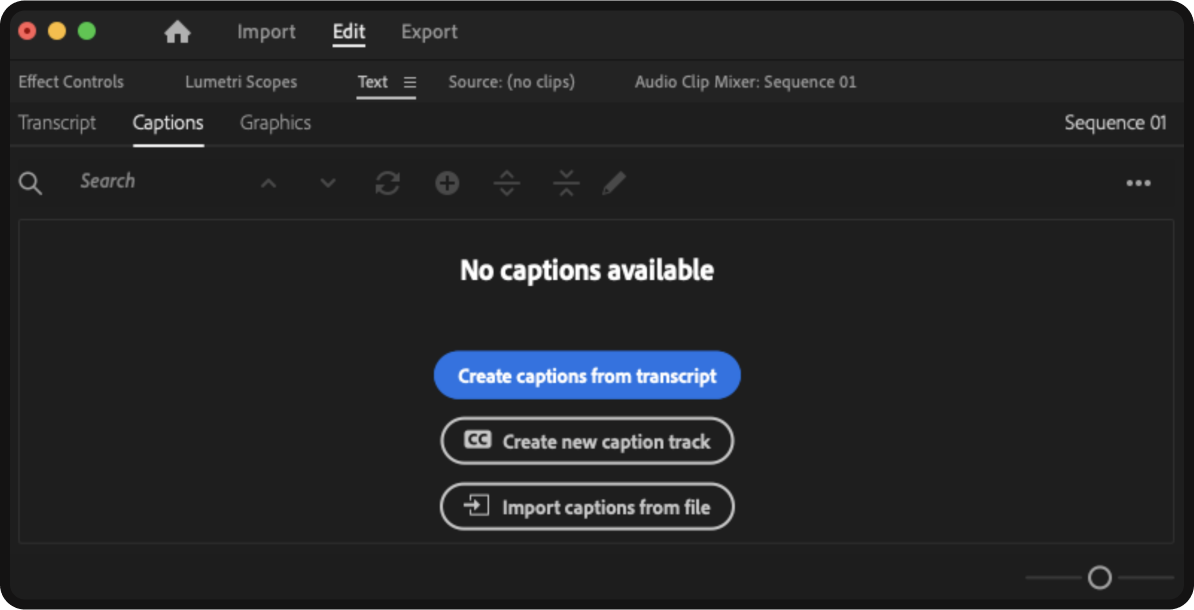Click Import captions from file button
This screenshot has width=1194, height=610.
pos(587,507)
